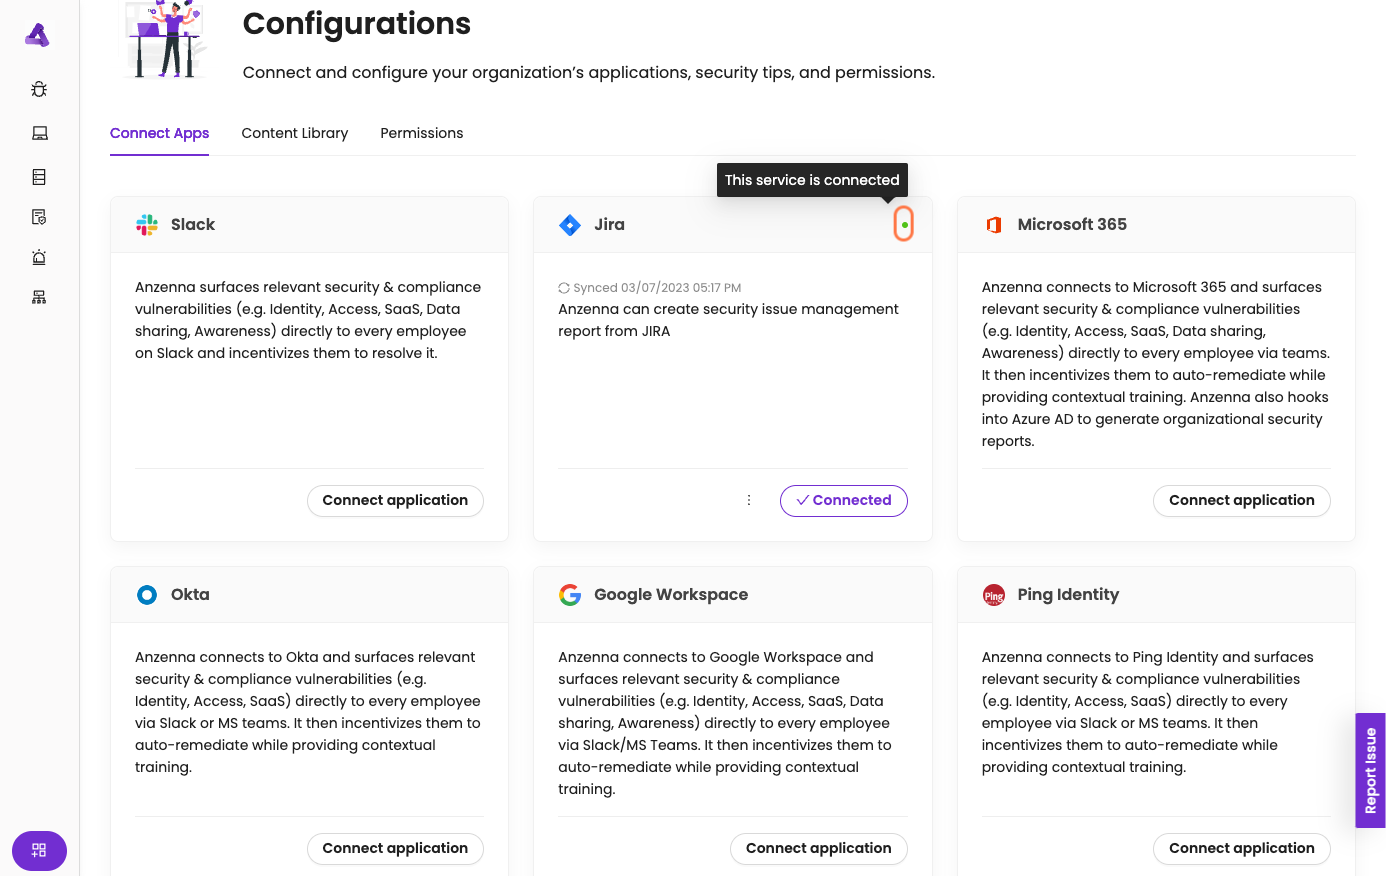Connect the Slack application

pos(395,500)
